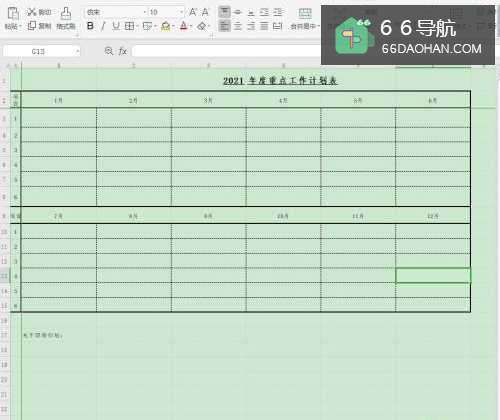The width and height of the screenshot is (500, 420).
Task: Open the font size dropdown
Action: point(181,12)
